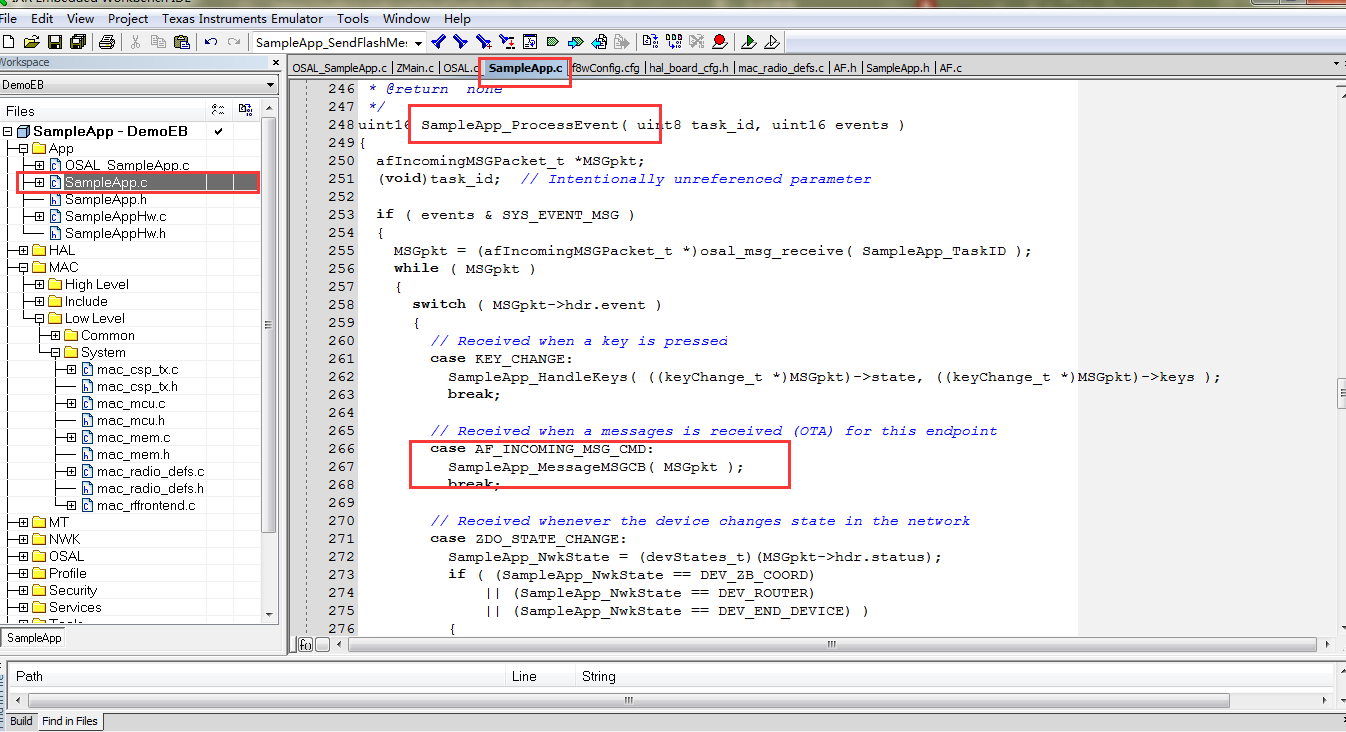1346x732 pixels.
Task: Click the Path column header
Action: tap(257, 676)
